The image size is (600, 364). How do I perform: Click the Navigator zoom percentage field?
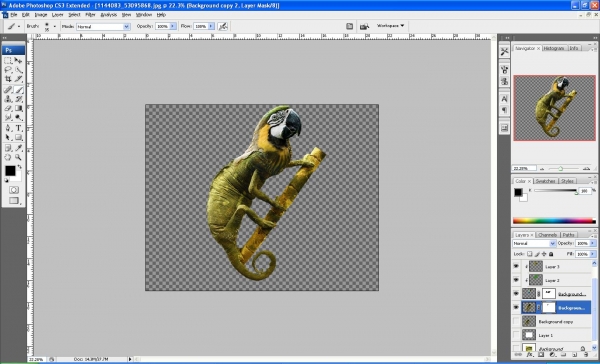click(524, 168)
